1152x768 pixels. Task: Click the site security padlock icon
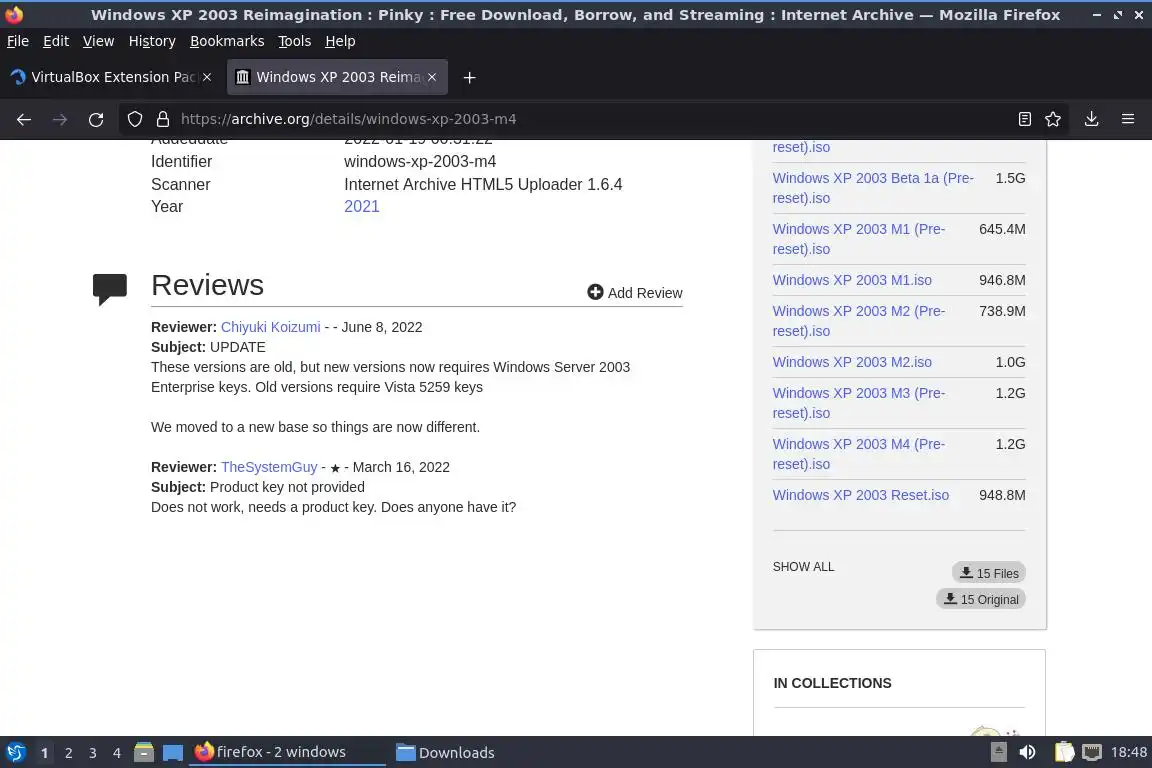[163, 119]
